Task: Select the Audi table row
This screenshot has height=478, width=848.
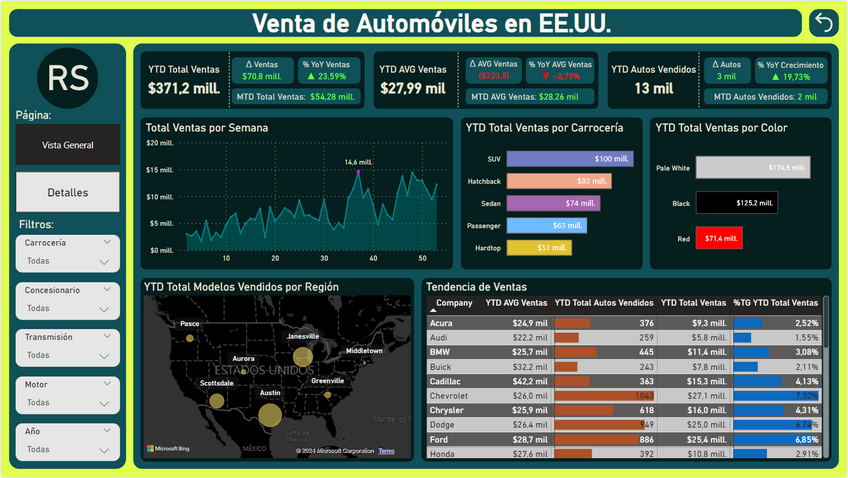Action: (x=624, y=337)
